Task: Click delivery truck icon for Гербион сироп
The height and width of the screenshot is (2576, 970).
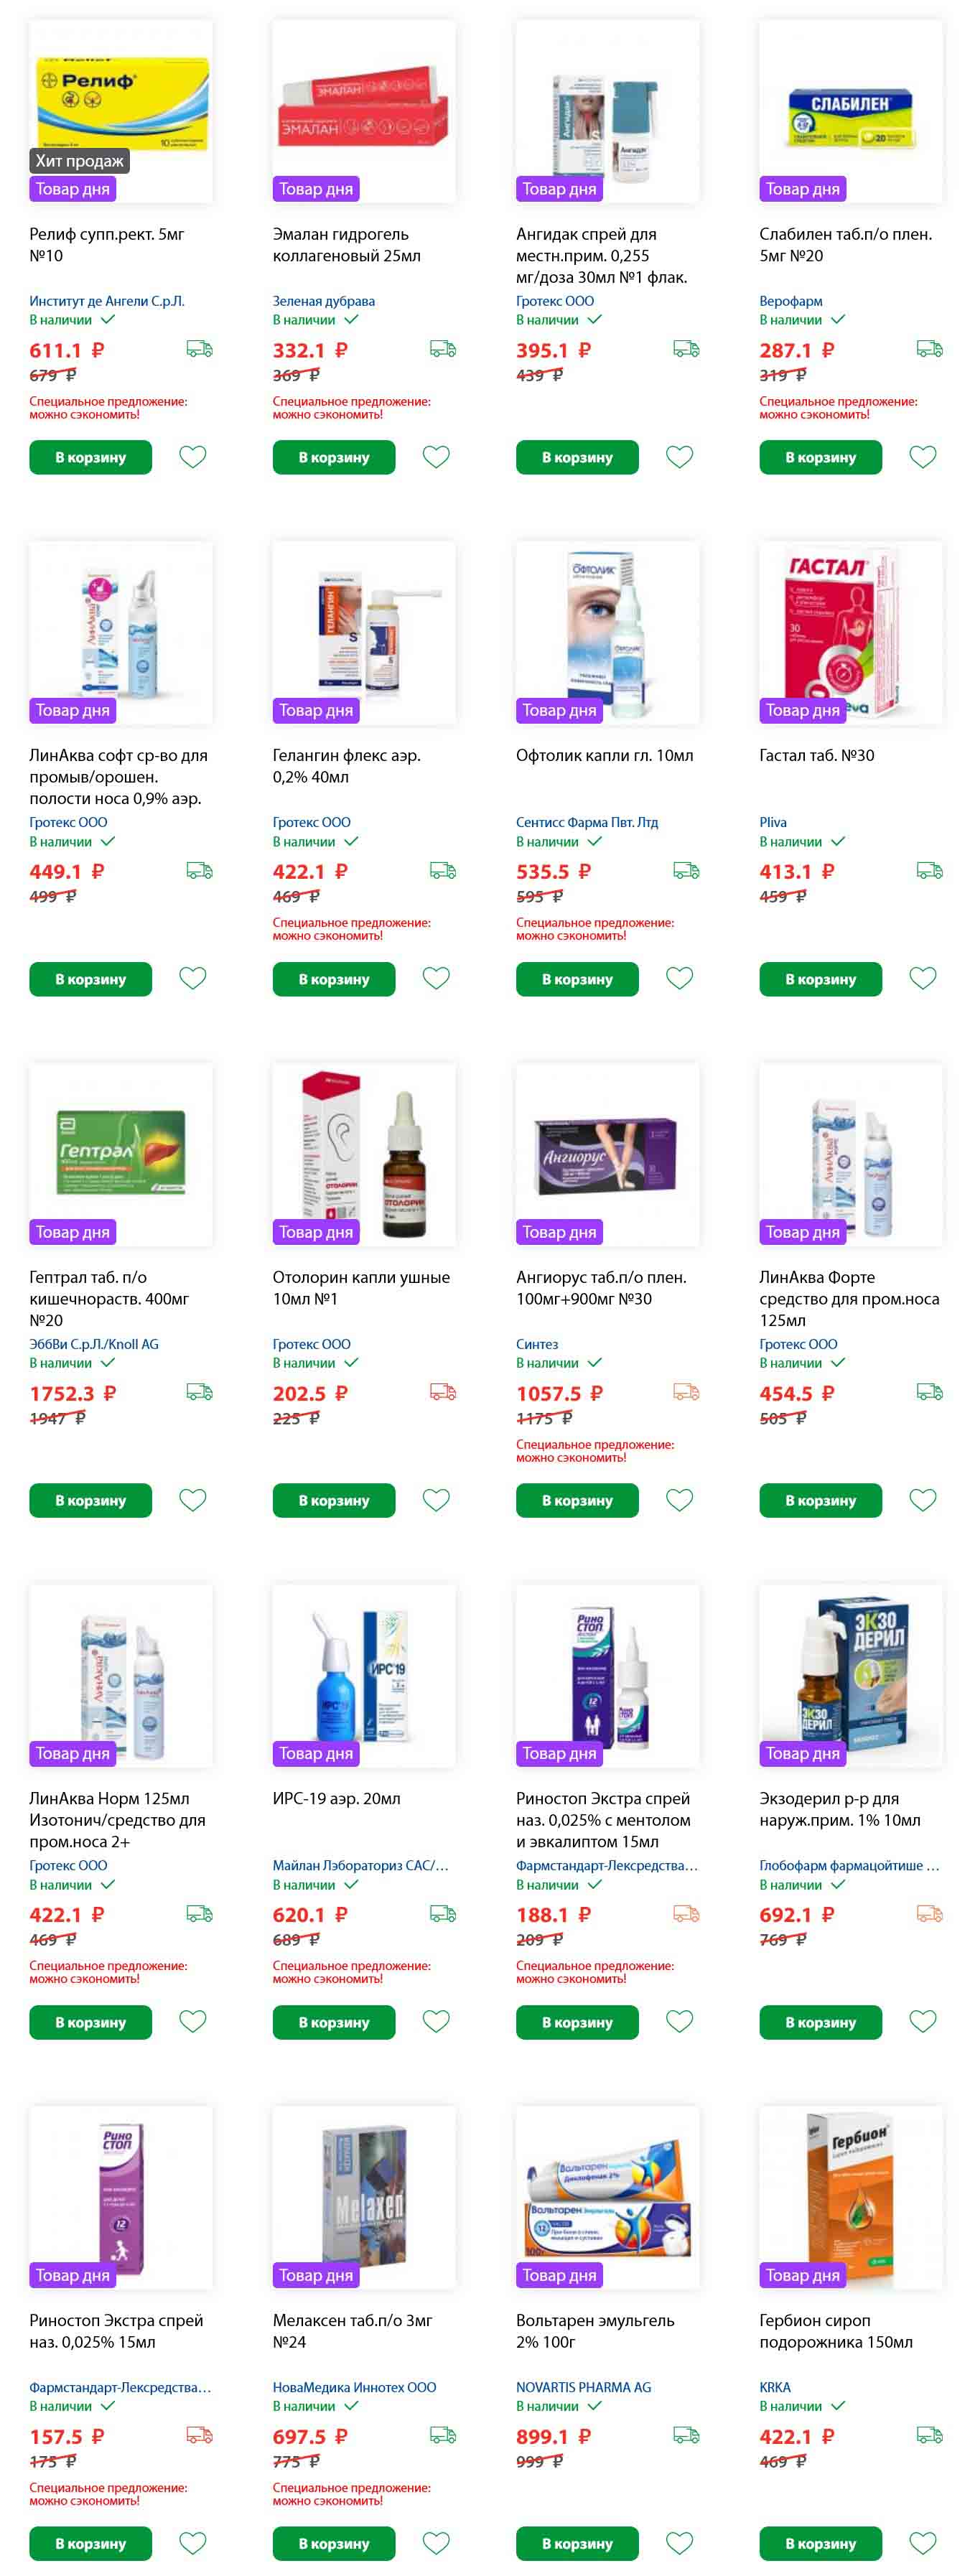Action: click(930, 2435)
